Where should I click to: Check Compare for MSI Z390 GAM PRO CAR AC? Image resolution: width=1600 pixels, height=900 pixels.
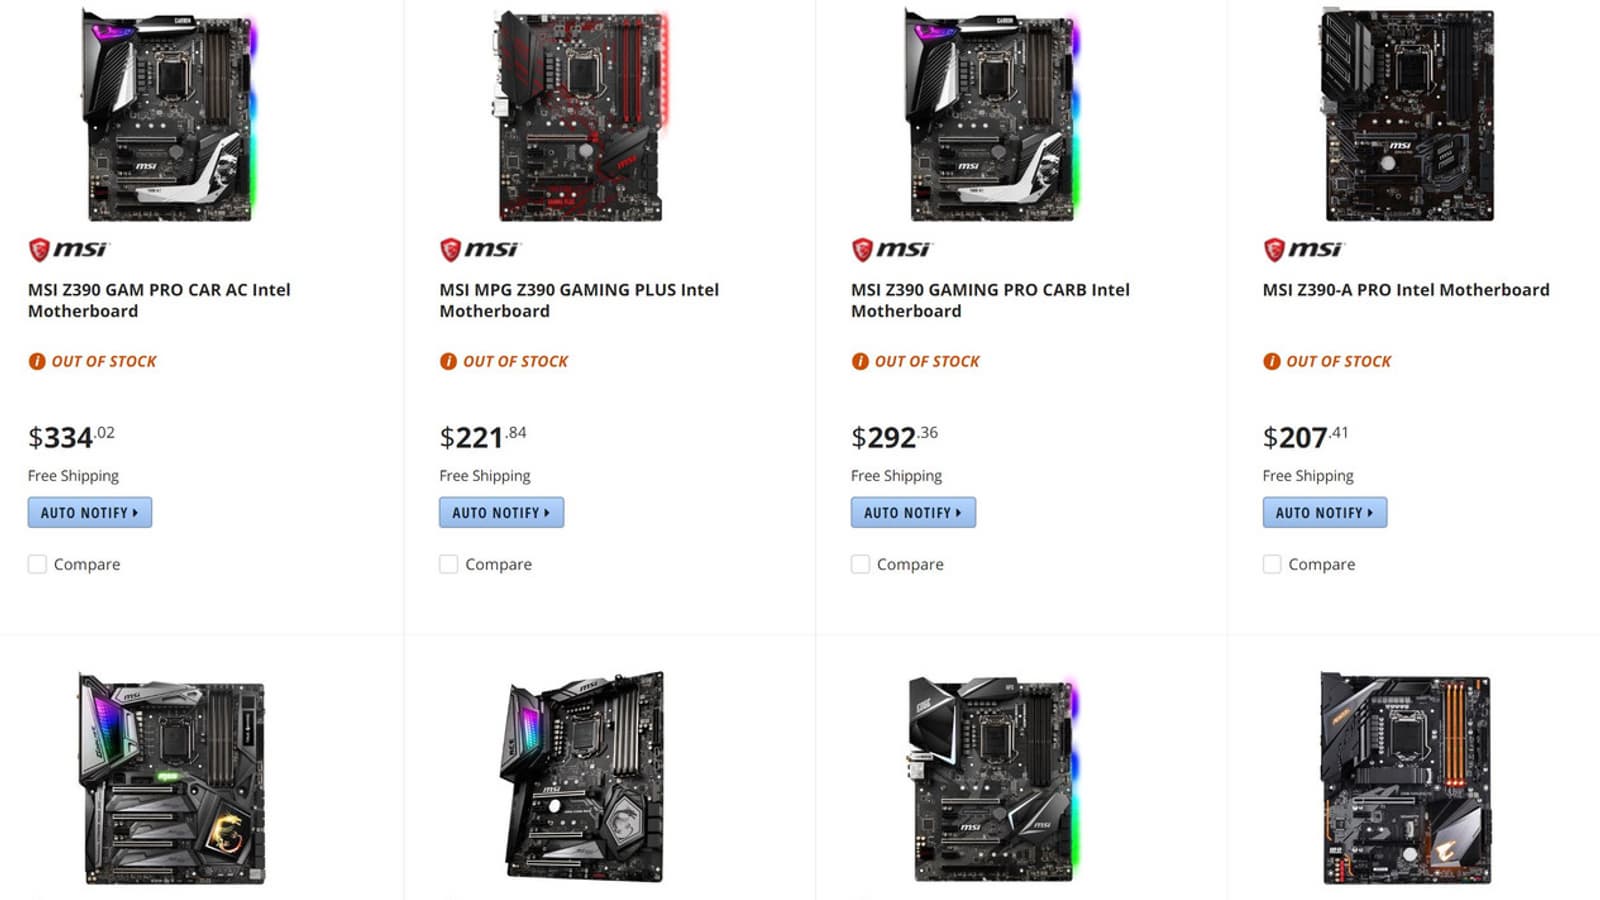tap(37, 564)
